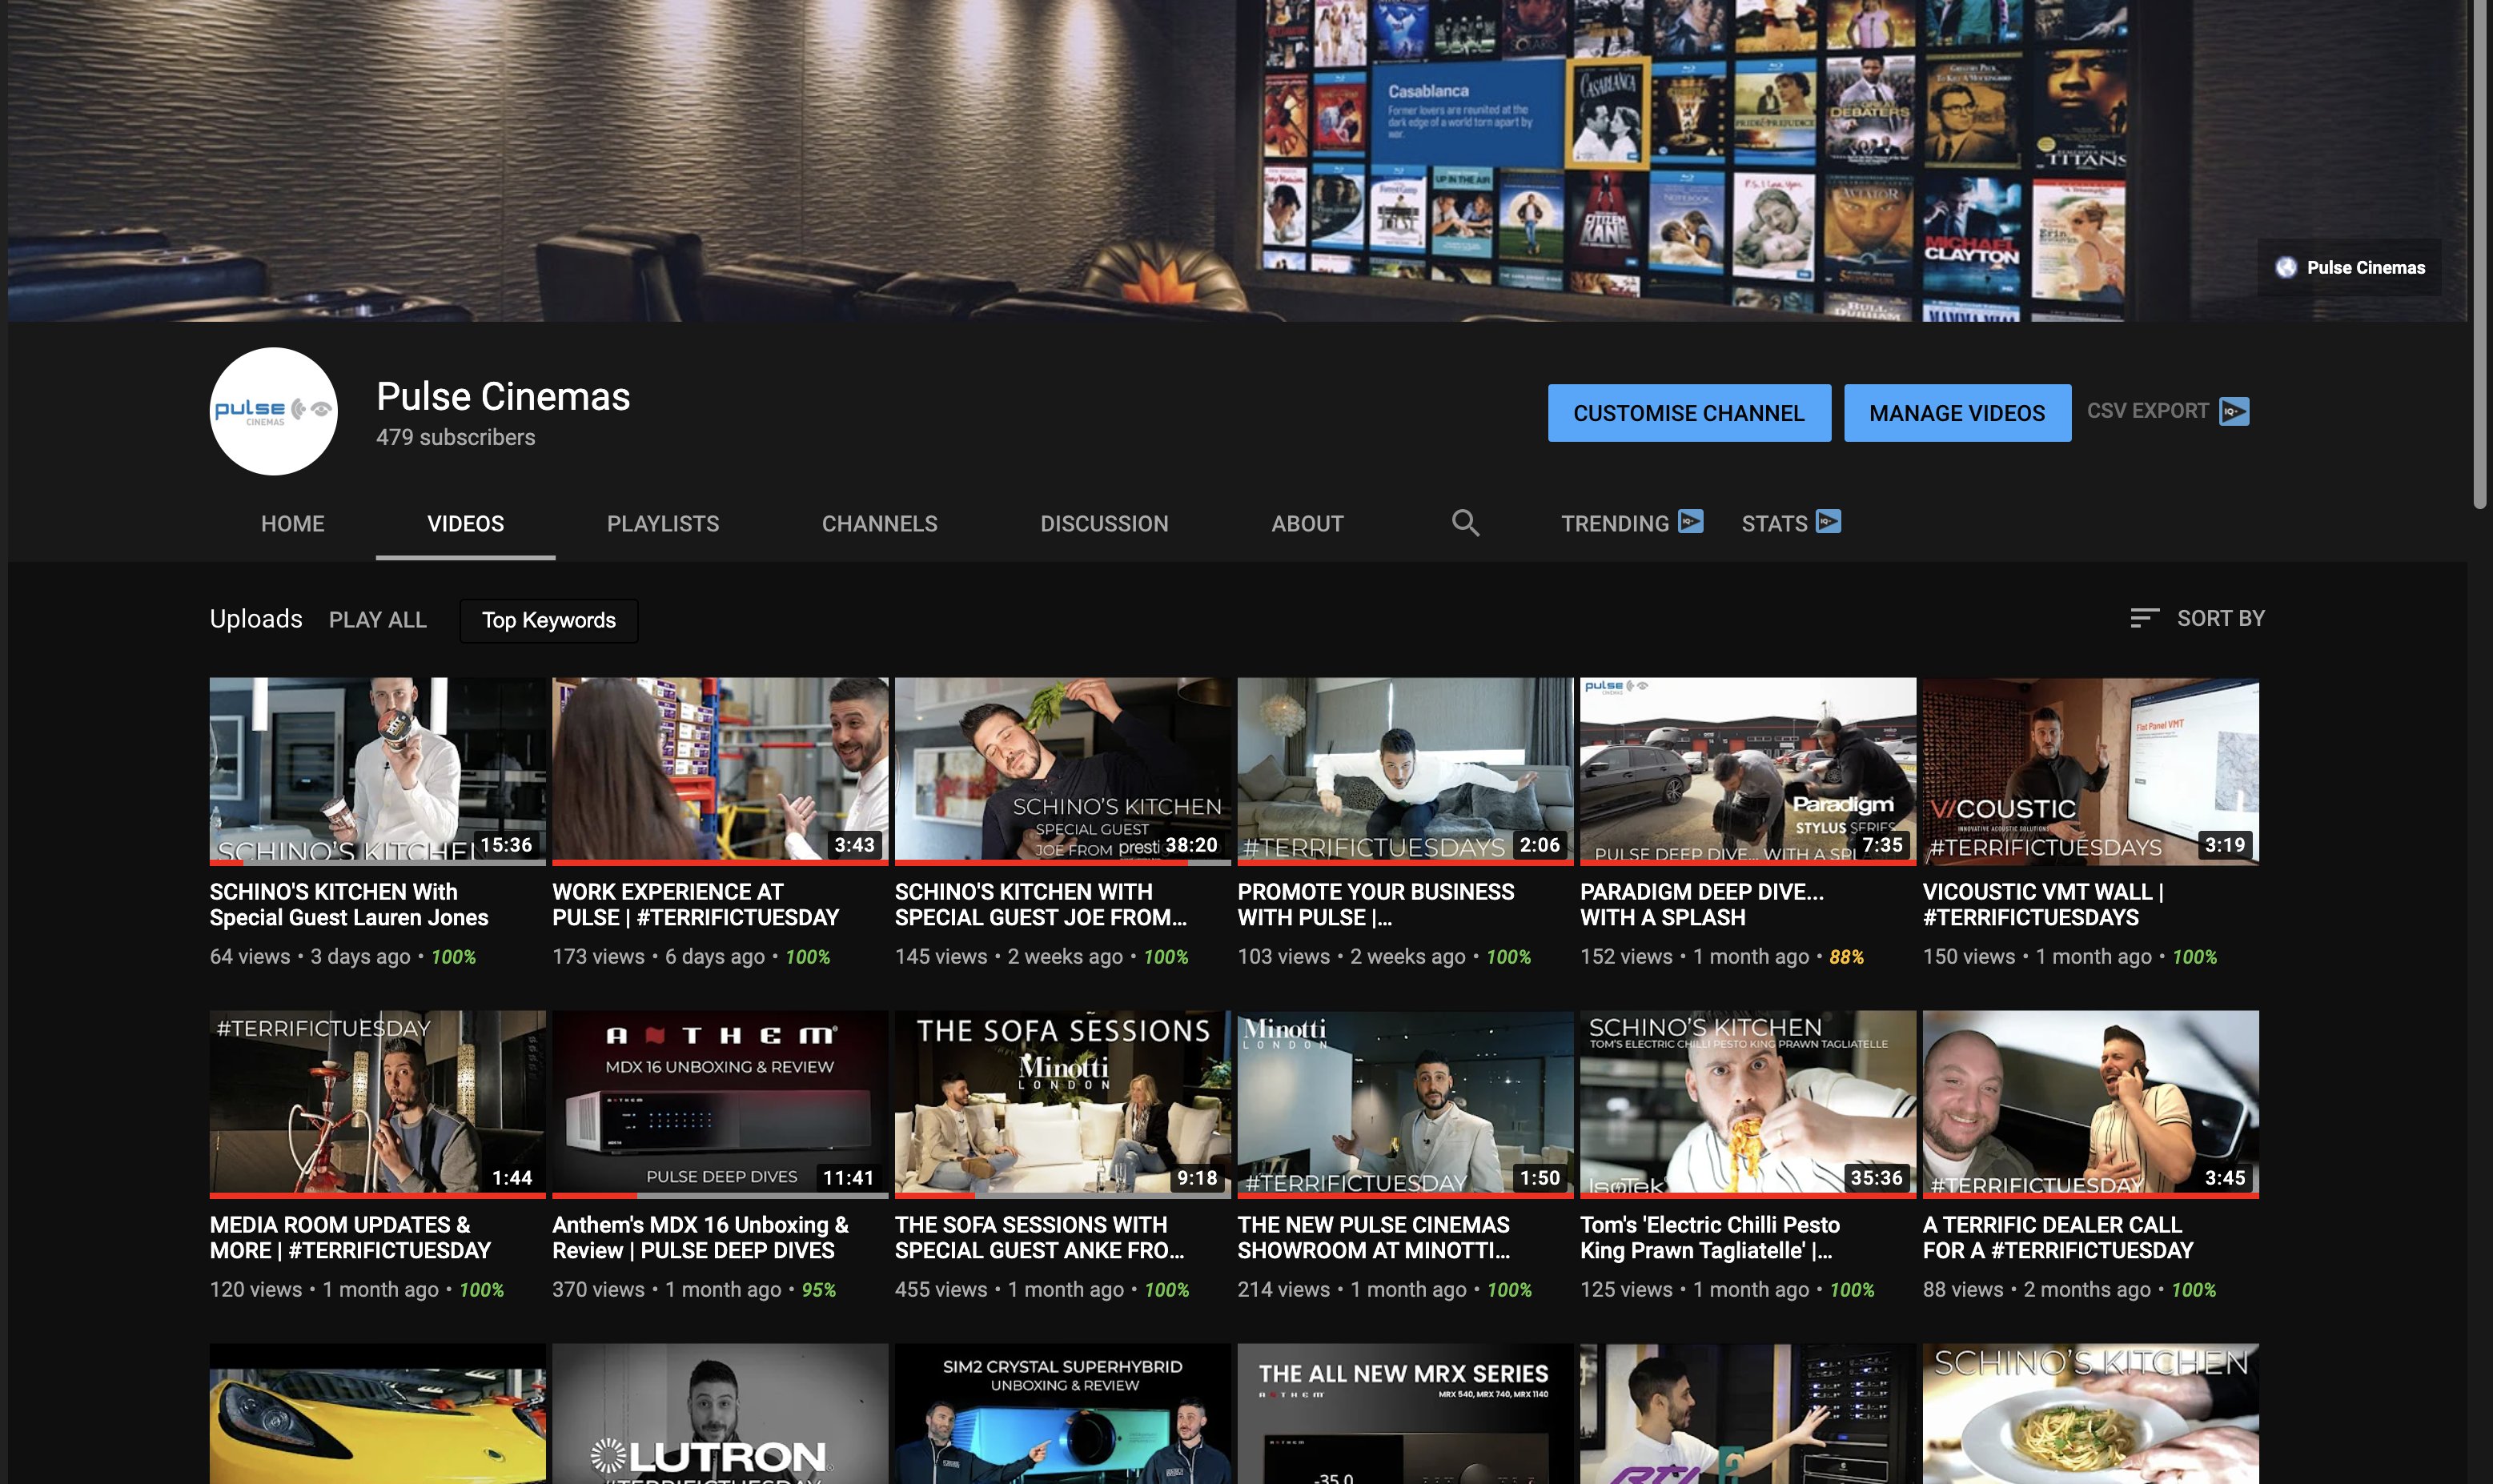This screenshot has width=2493, height=1484.
Task: Open the Promote Your Business thumbnail
Action: [x=1405, y=771]
